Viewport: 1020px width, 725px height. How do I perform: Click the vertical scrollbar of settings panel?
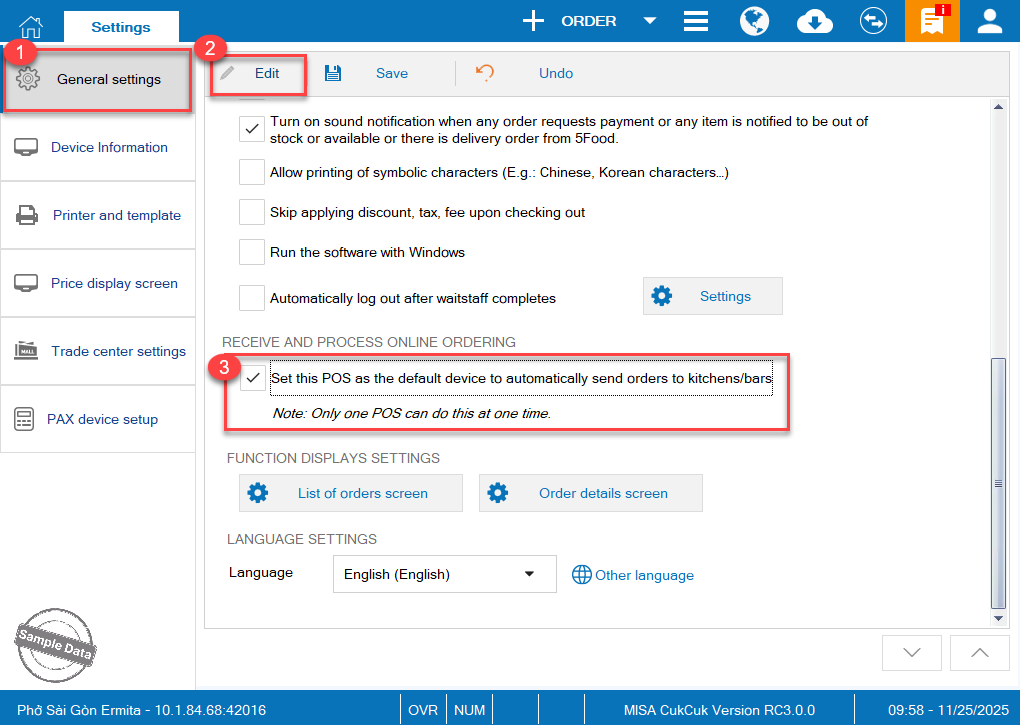[998, 482]
